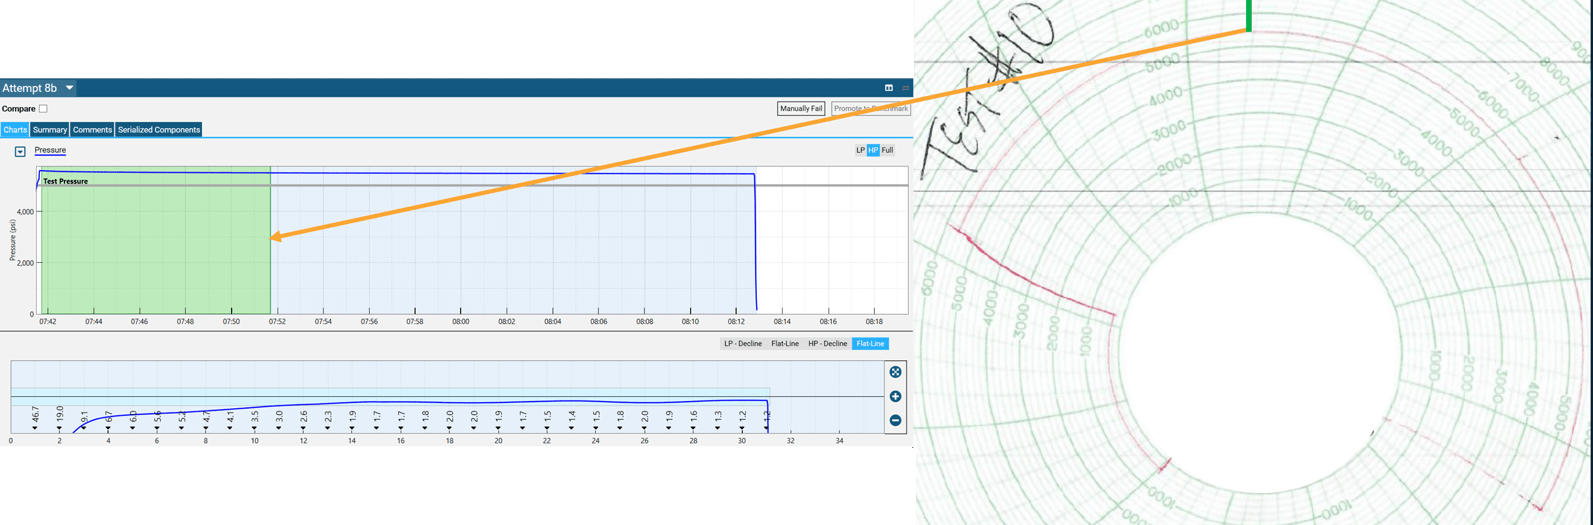This screenshot has height=525, width=1593.
Task: Click the 2,000 pressure axis label
Action: click(x=25, y=263)
